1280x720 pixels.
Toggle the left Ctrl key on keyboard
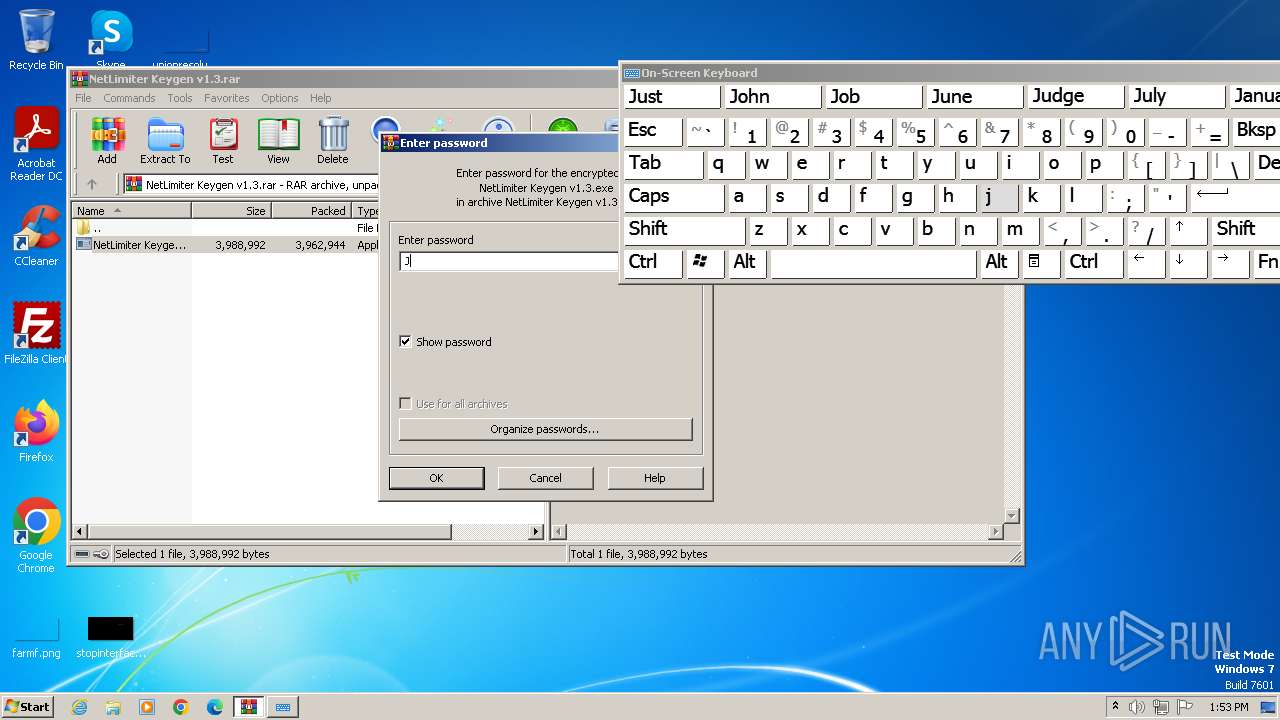653,263
